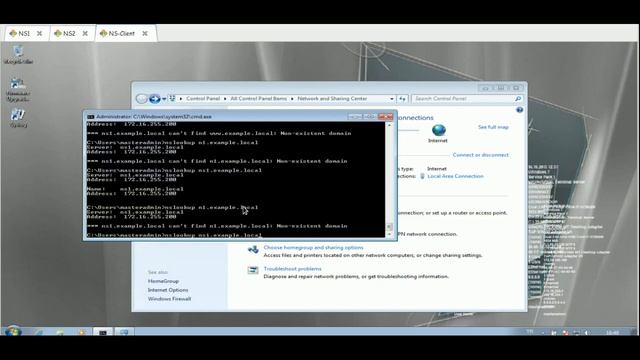Click Network and Sharing Center breadcrumb

332,99
